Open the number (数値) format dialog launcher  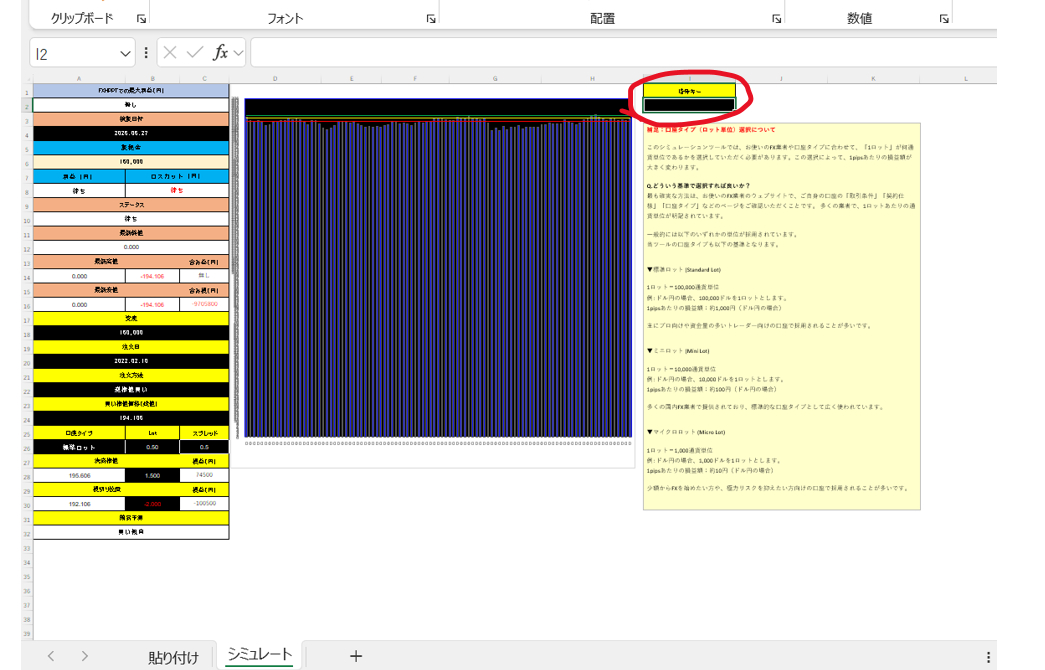(x=943, y=19)
